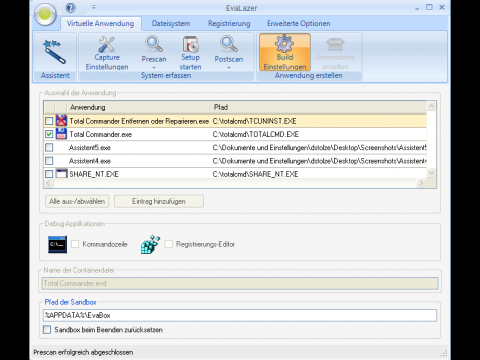Toggle Sandbox beim Beenden zurücksetzen checkbox

click(x=47, y=330)
